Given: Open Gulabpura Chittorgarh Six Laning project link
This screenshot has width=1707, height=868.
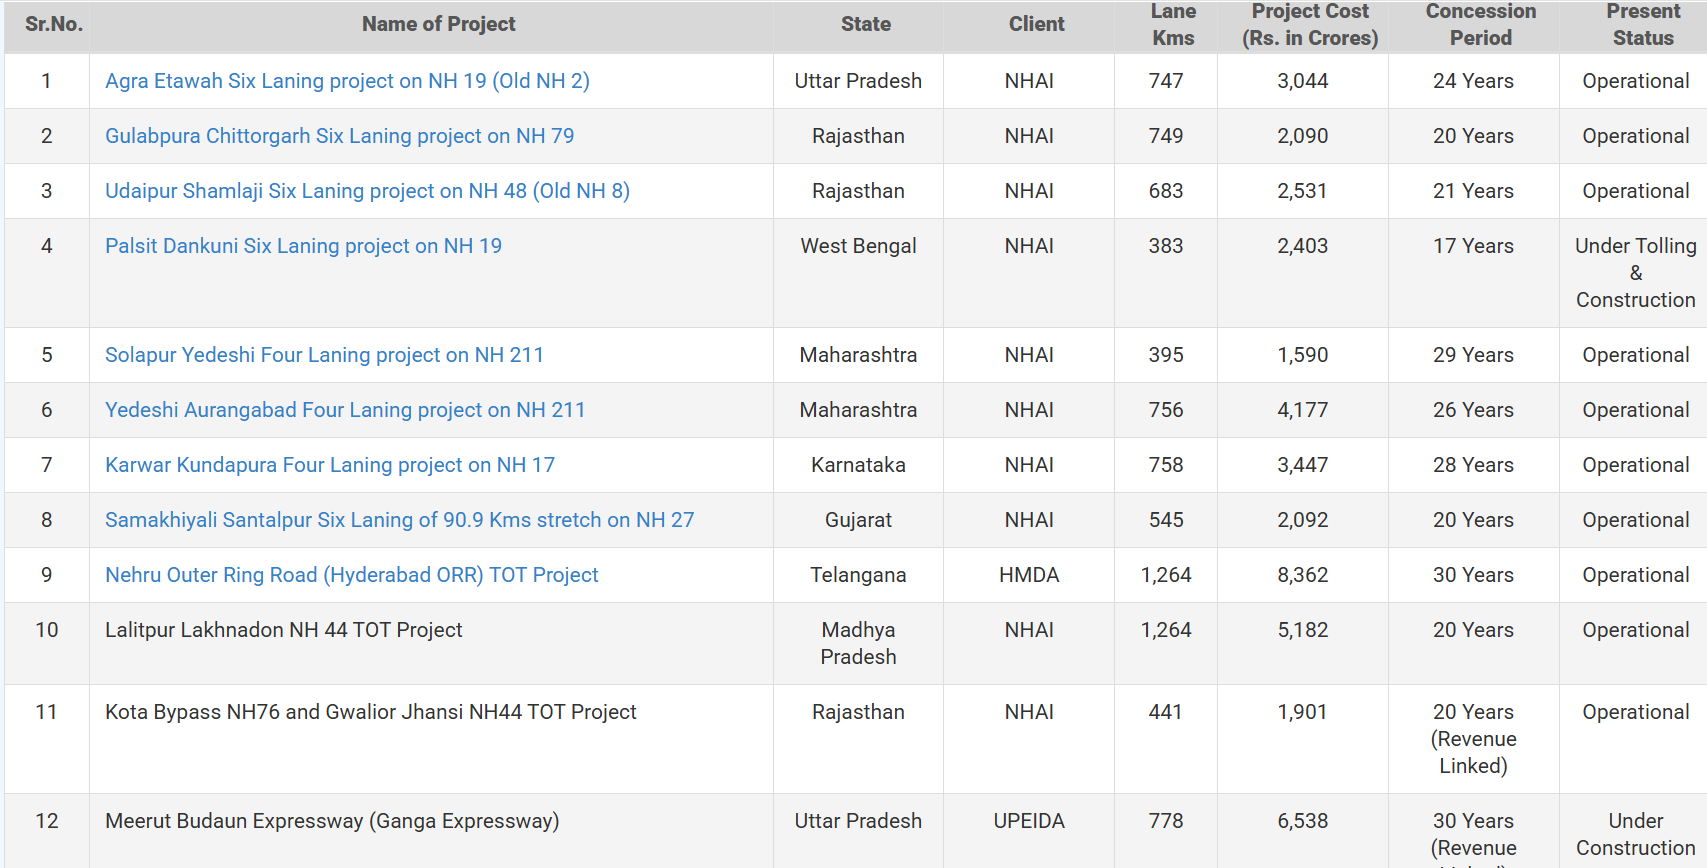Looking at the screenshot, I should pyautogui.click(x=339, y=136).
